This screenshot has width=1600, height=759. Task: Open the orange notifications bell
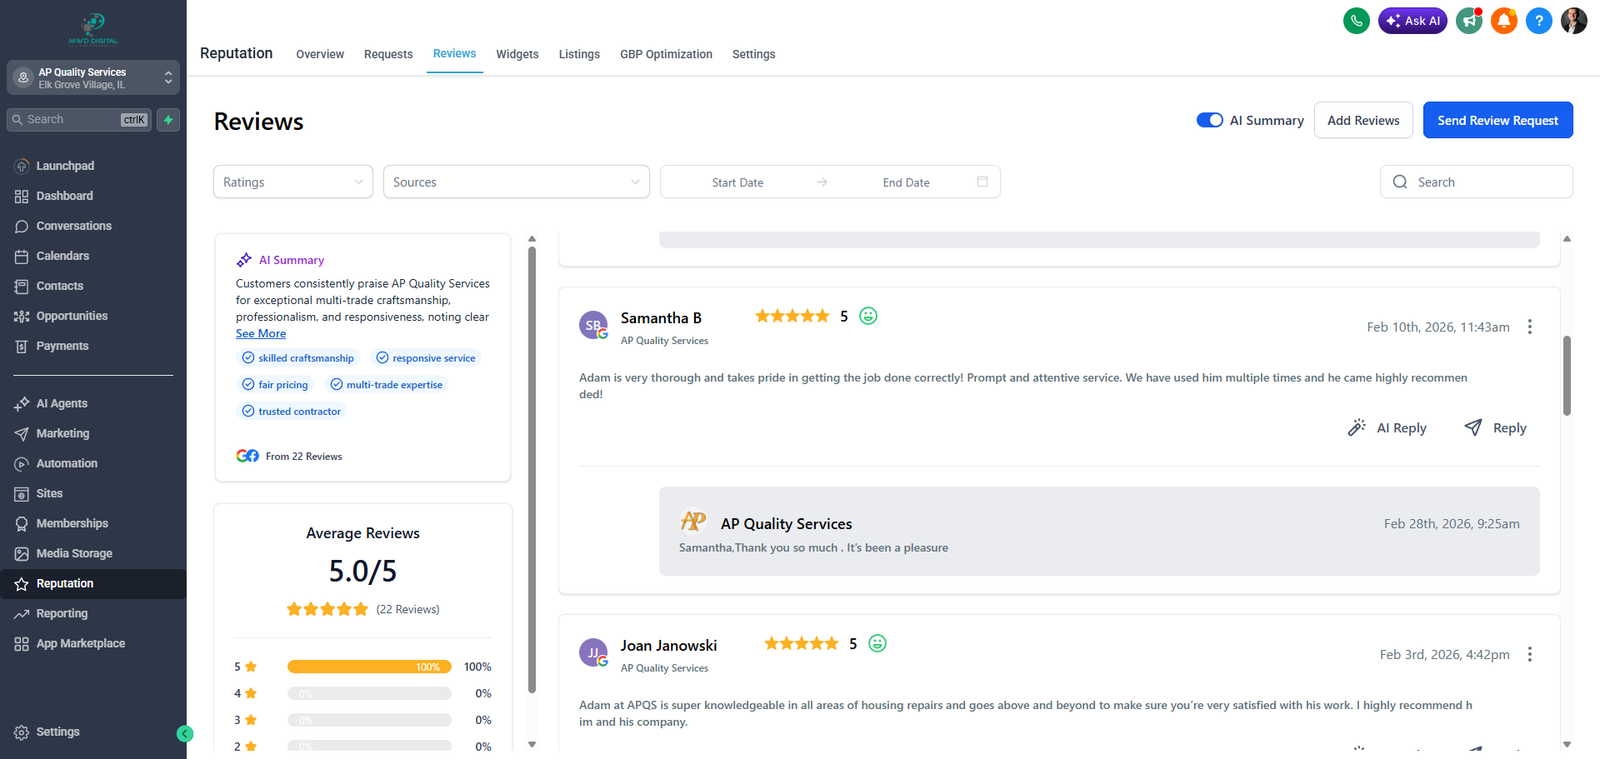pyautogui.click(x=1504, y=20)
